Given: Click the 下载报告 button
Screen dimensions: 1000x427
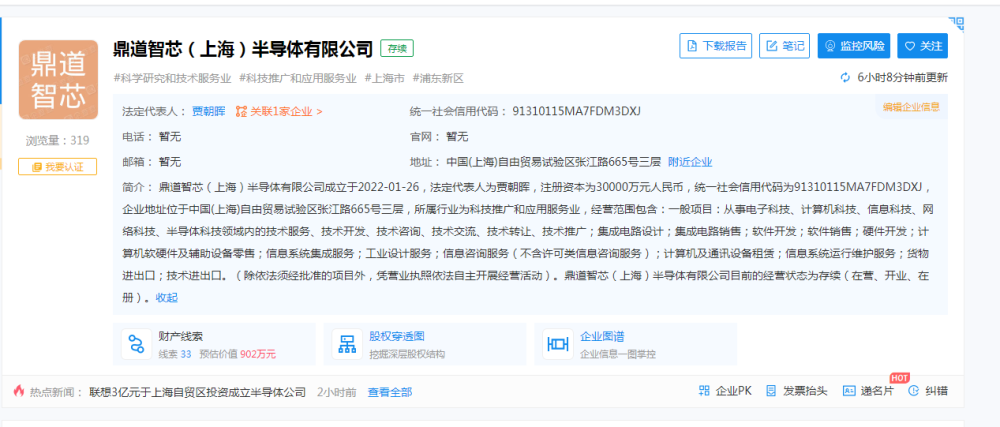Looking at the screenshot, I should pos(716,46).
